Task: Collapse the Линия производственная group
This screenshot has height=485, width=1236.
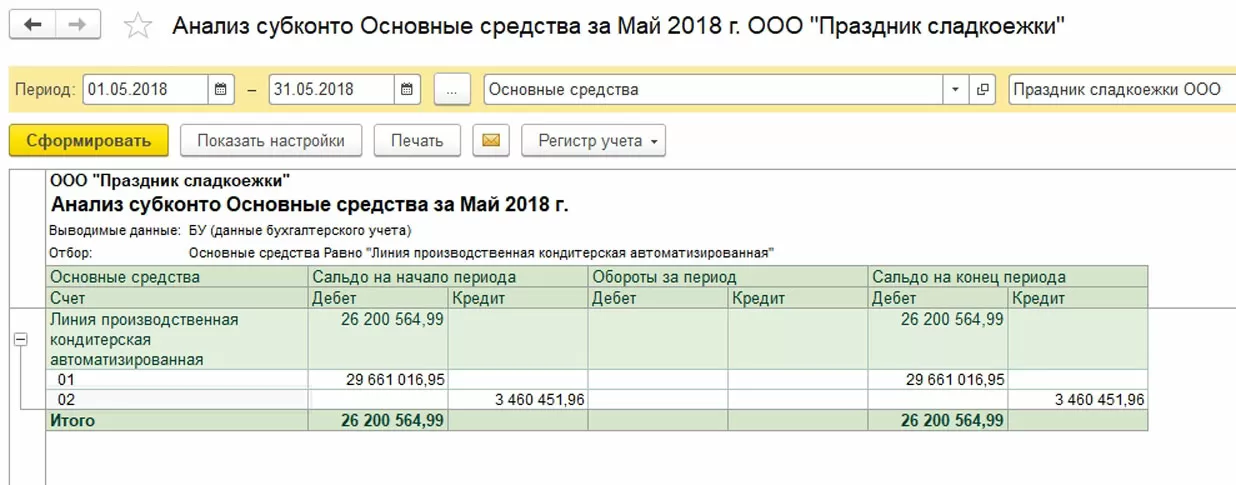Action: tap(20, 340)
